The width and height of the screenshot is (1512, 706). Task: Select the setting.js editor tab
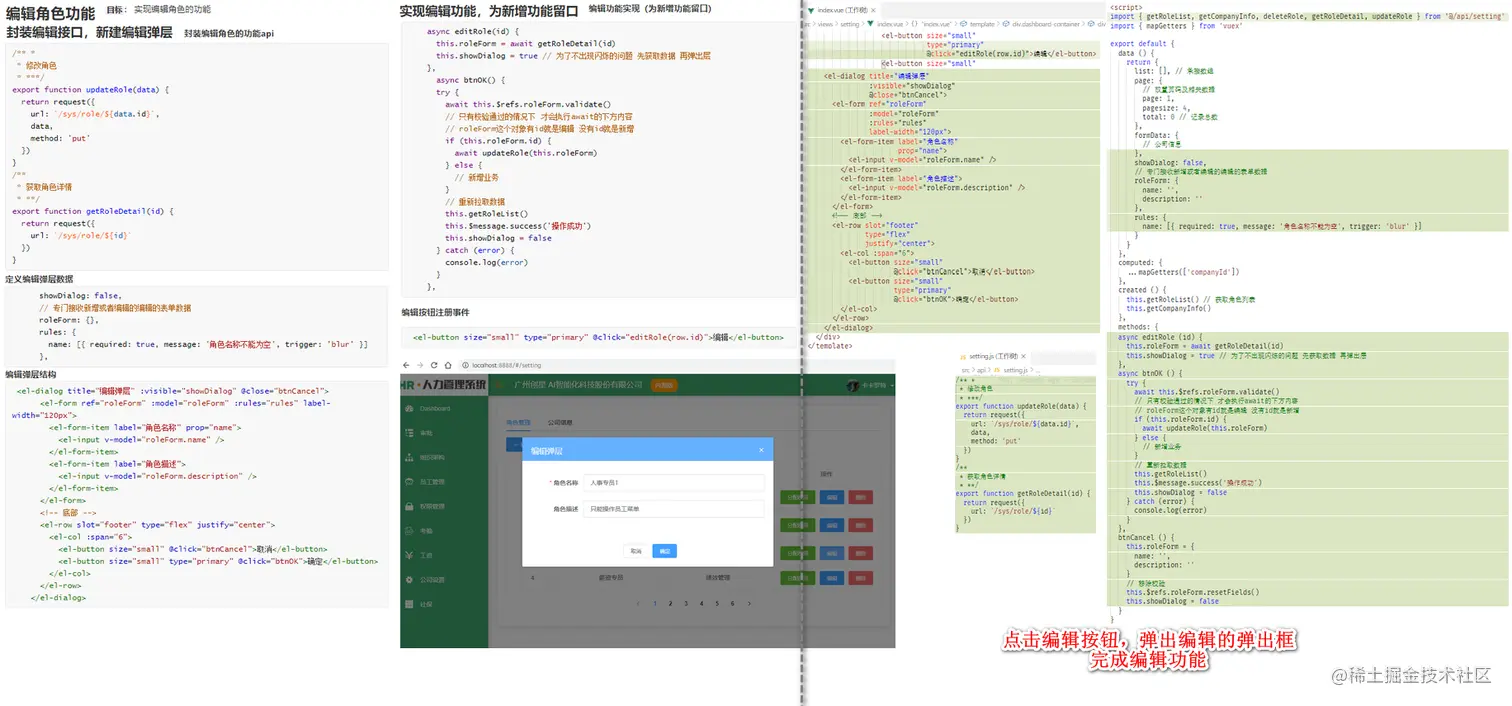coord(991,357)
